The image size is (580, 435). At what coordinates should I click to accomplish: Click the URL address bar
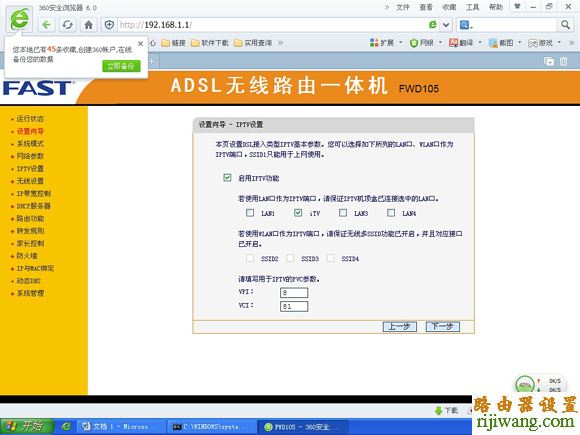tap(272, 25)
